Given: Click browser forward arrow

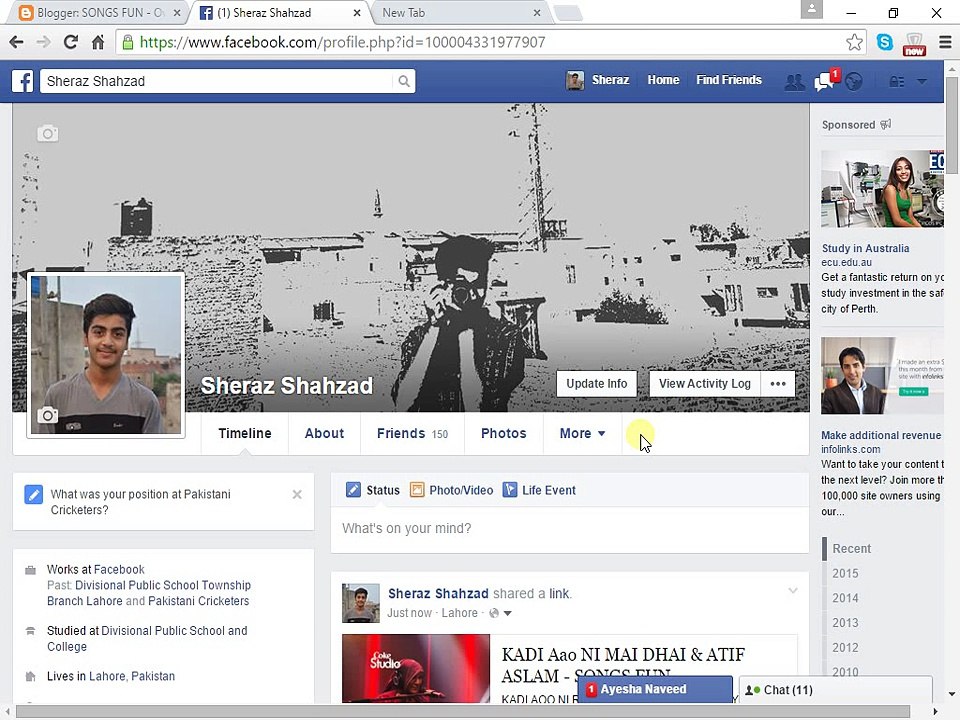Looking at the screenshot, I should tap(43, 42).
